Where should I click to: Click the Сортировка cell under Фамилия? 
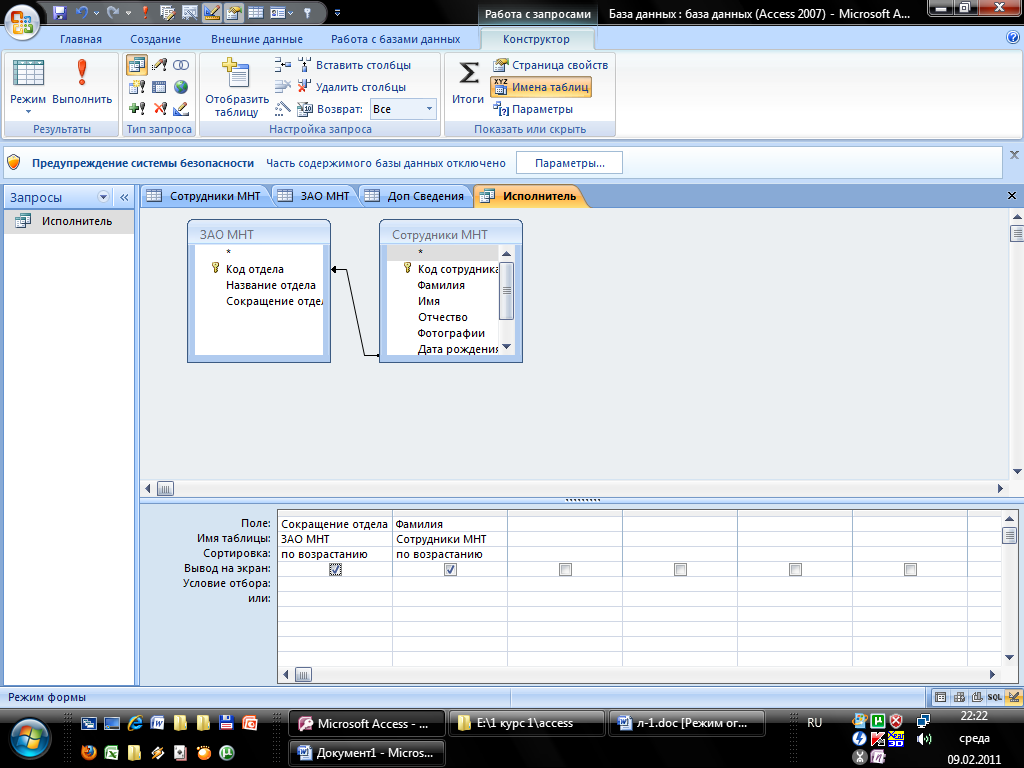click(450, 554)
